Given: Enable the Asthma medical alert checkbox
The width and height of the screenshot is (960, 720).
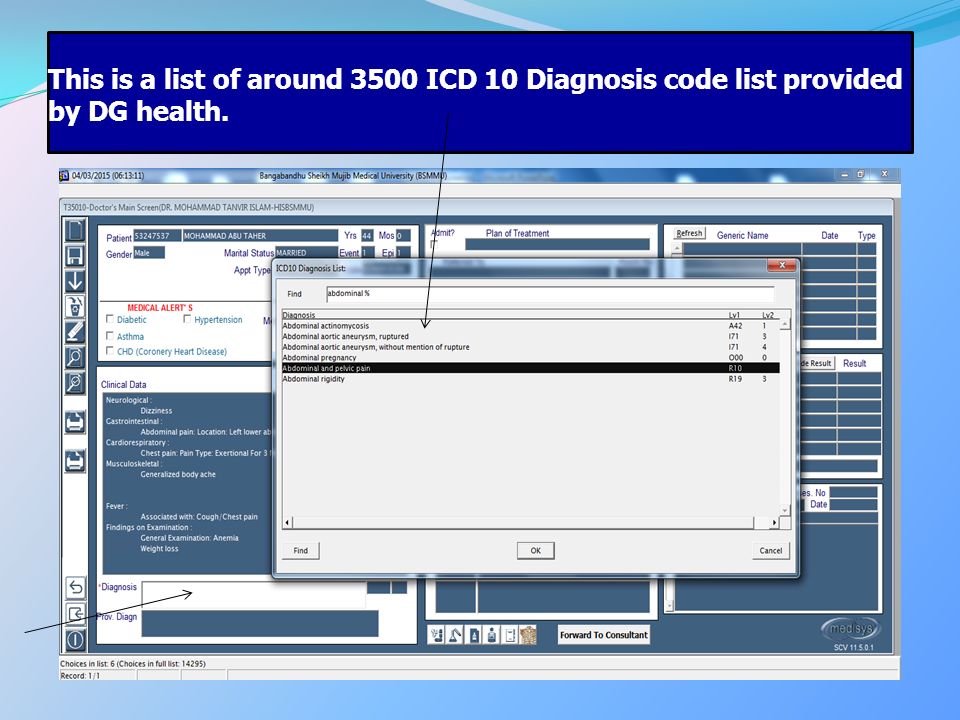Looking at the screenshot, I should pyautogui.click(x=110, y=336).
